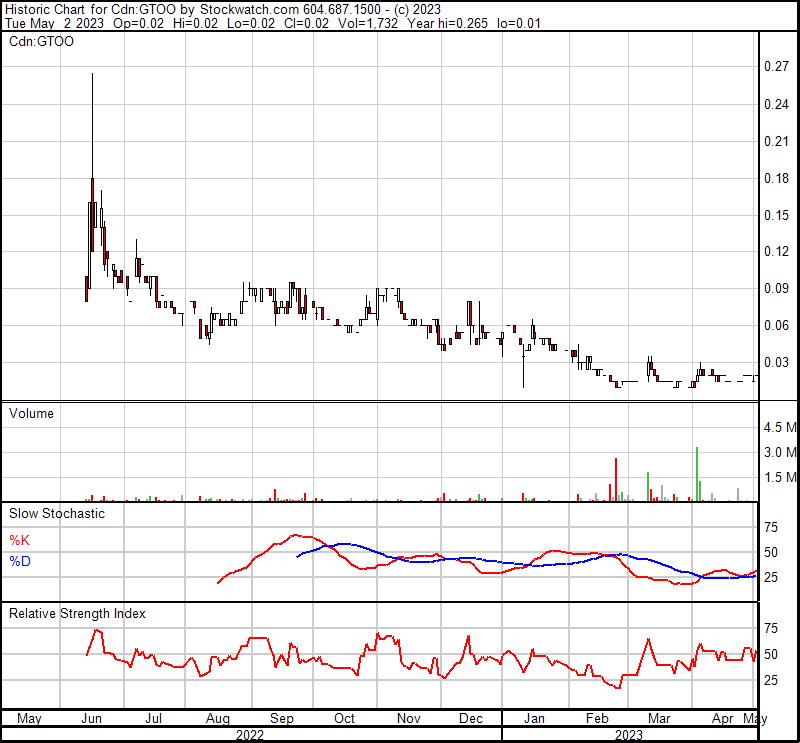Click the tall green volume bar in March
Image resolution: width=800 pixels, height=743 pixels.
(x=648, y=486)
